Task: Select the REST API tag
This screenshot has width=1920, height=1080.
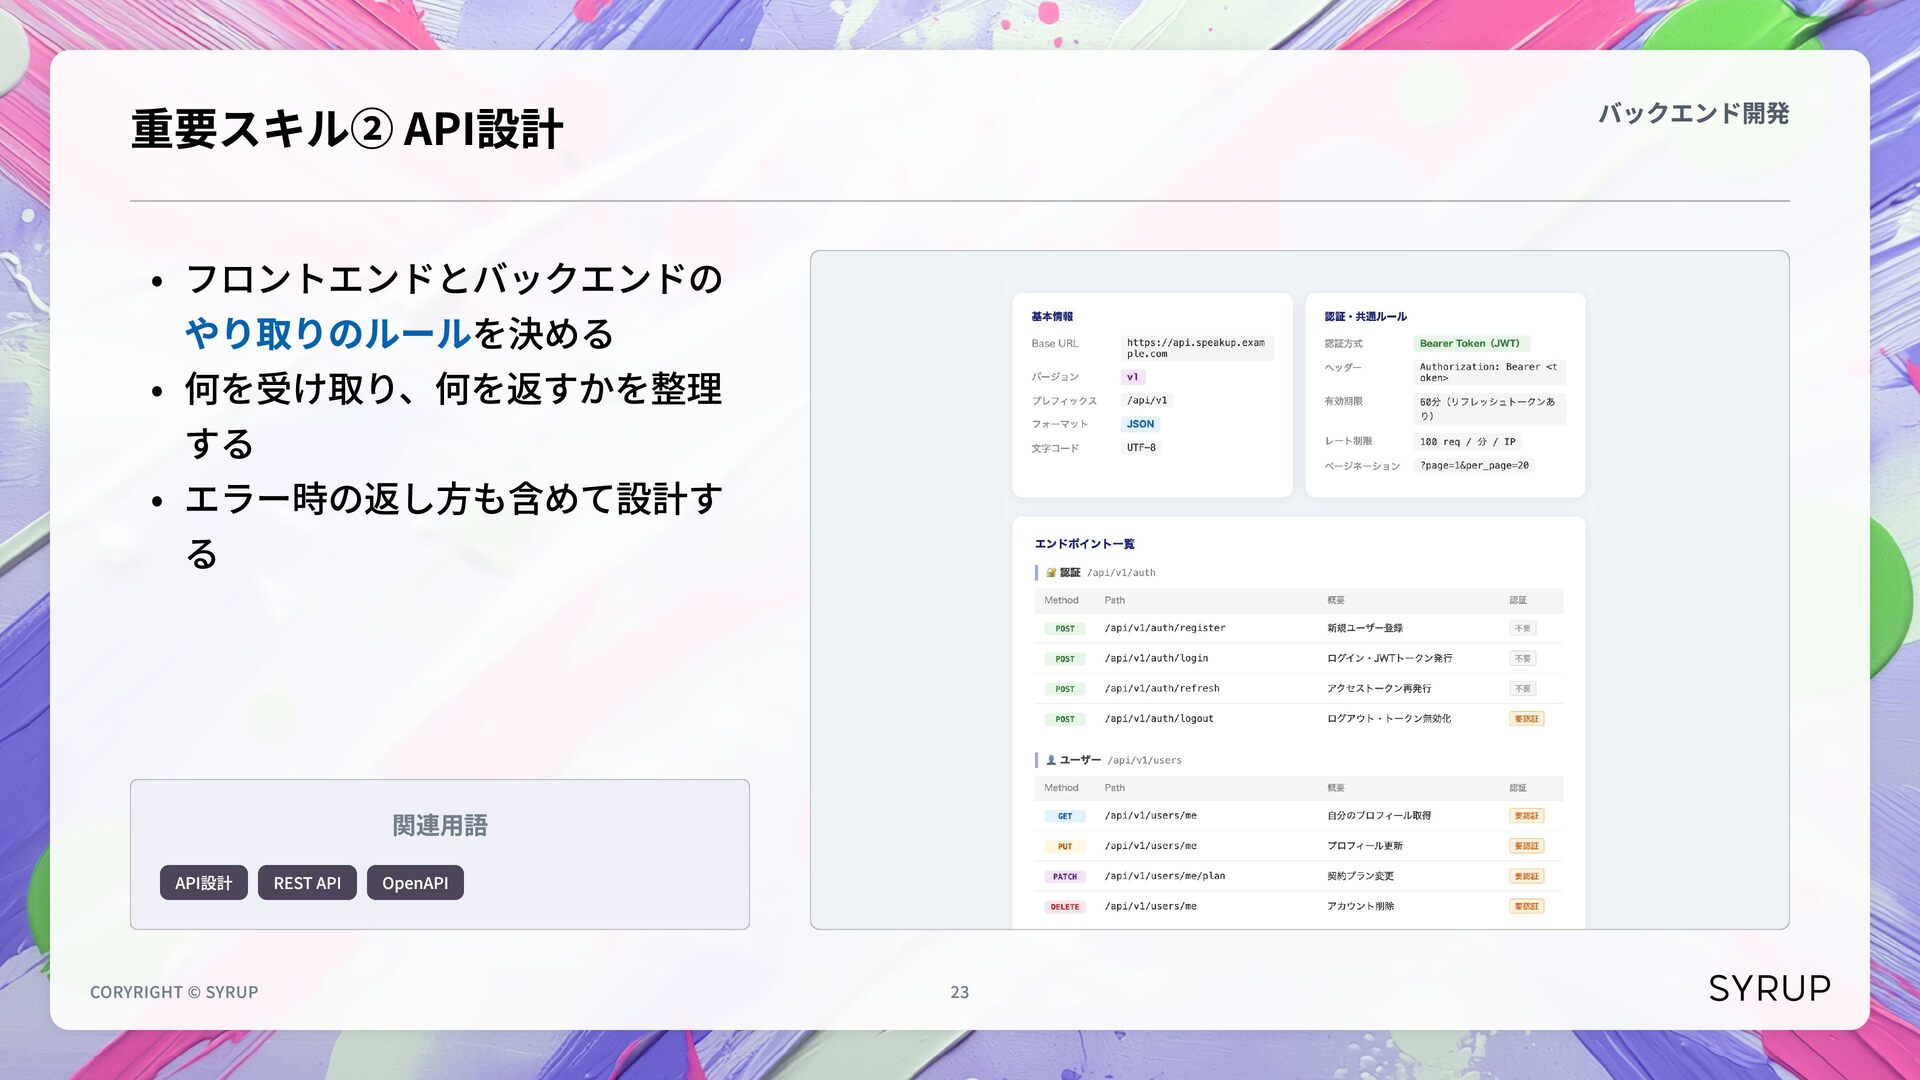Action: point(307,883)
